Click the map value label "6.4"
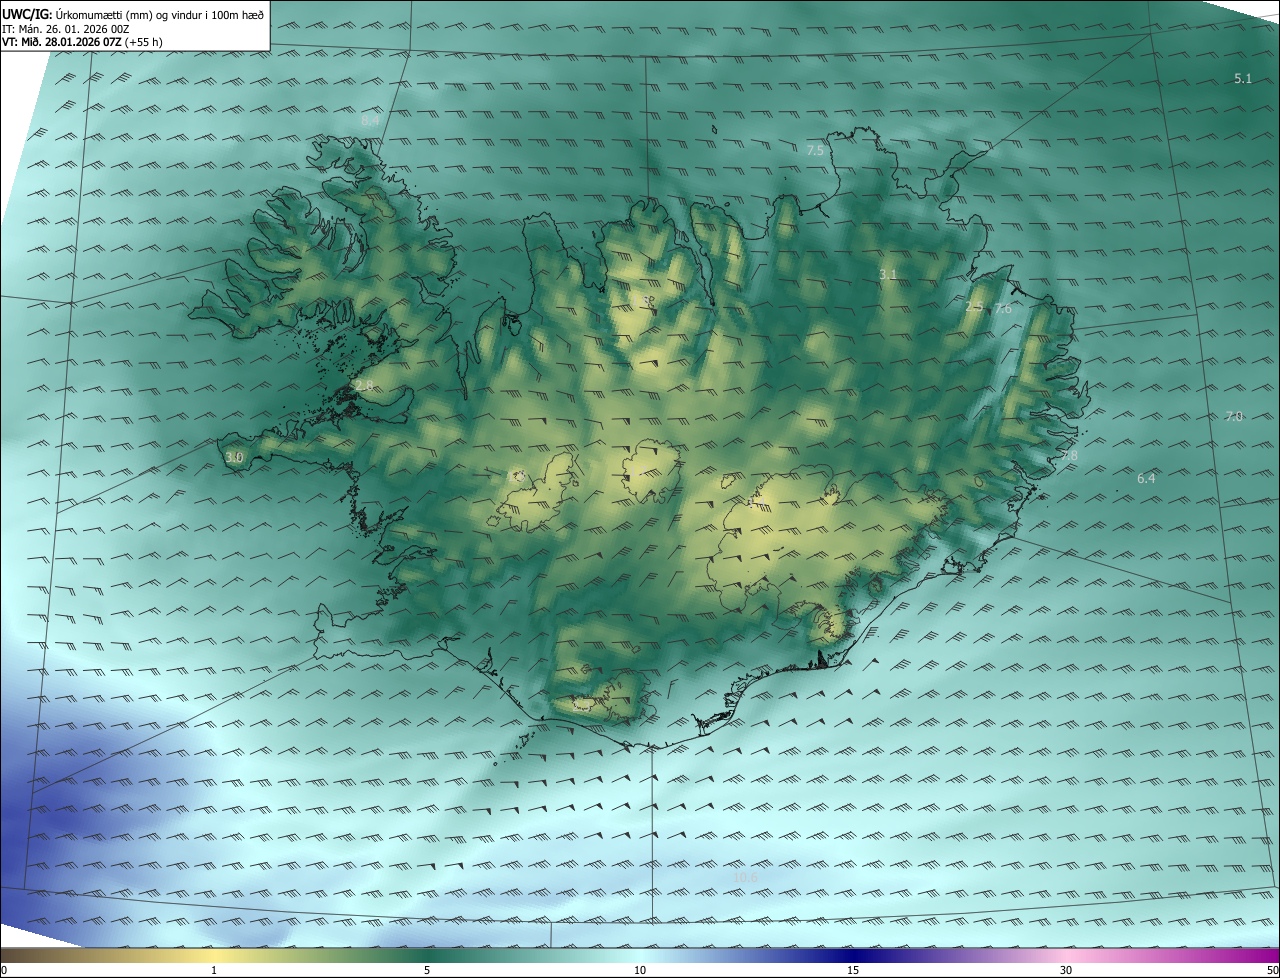The image size is (1280, 978). (1146, 478)
